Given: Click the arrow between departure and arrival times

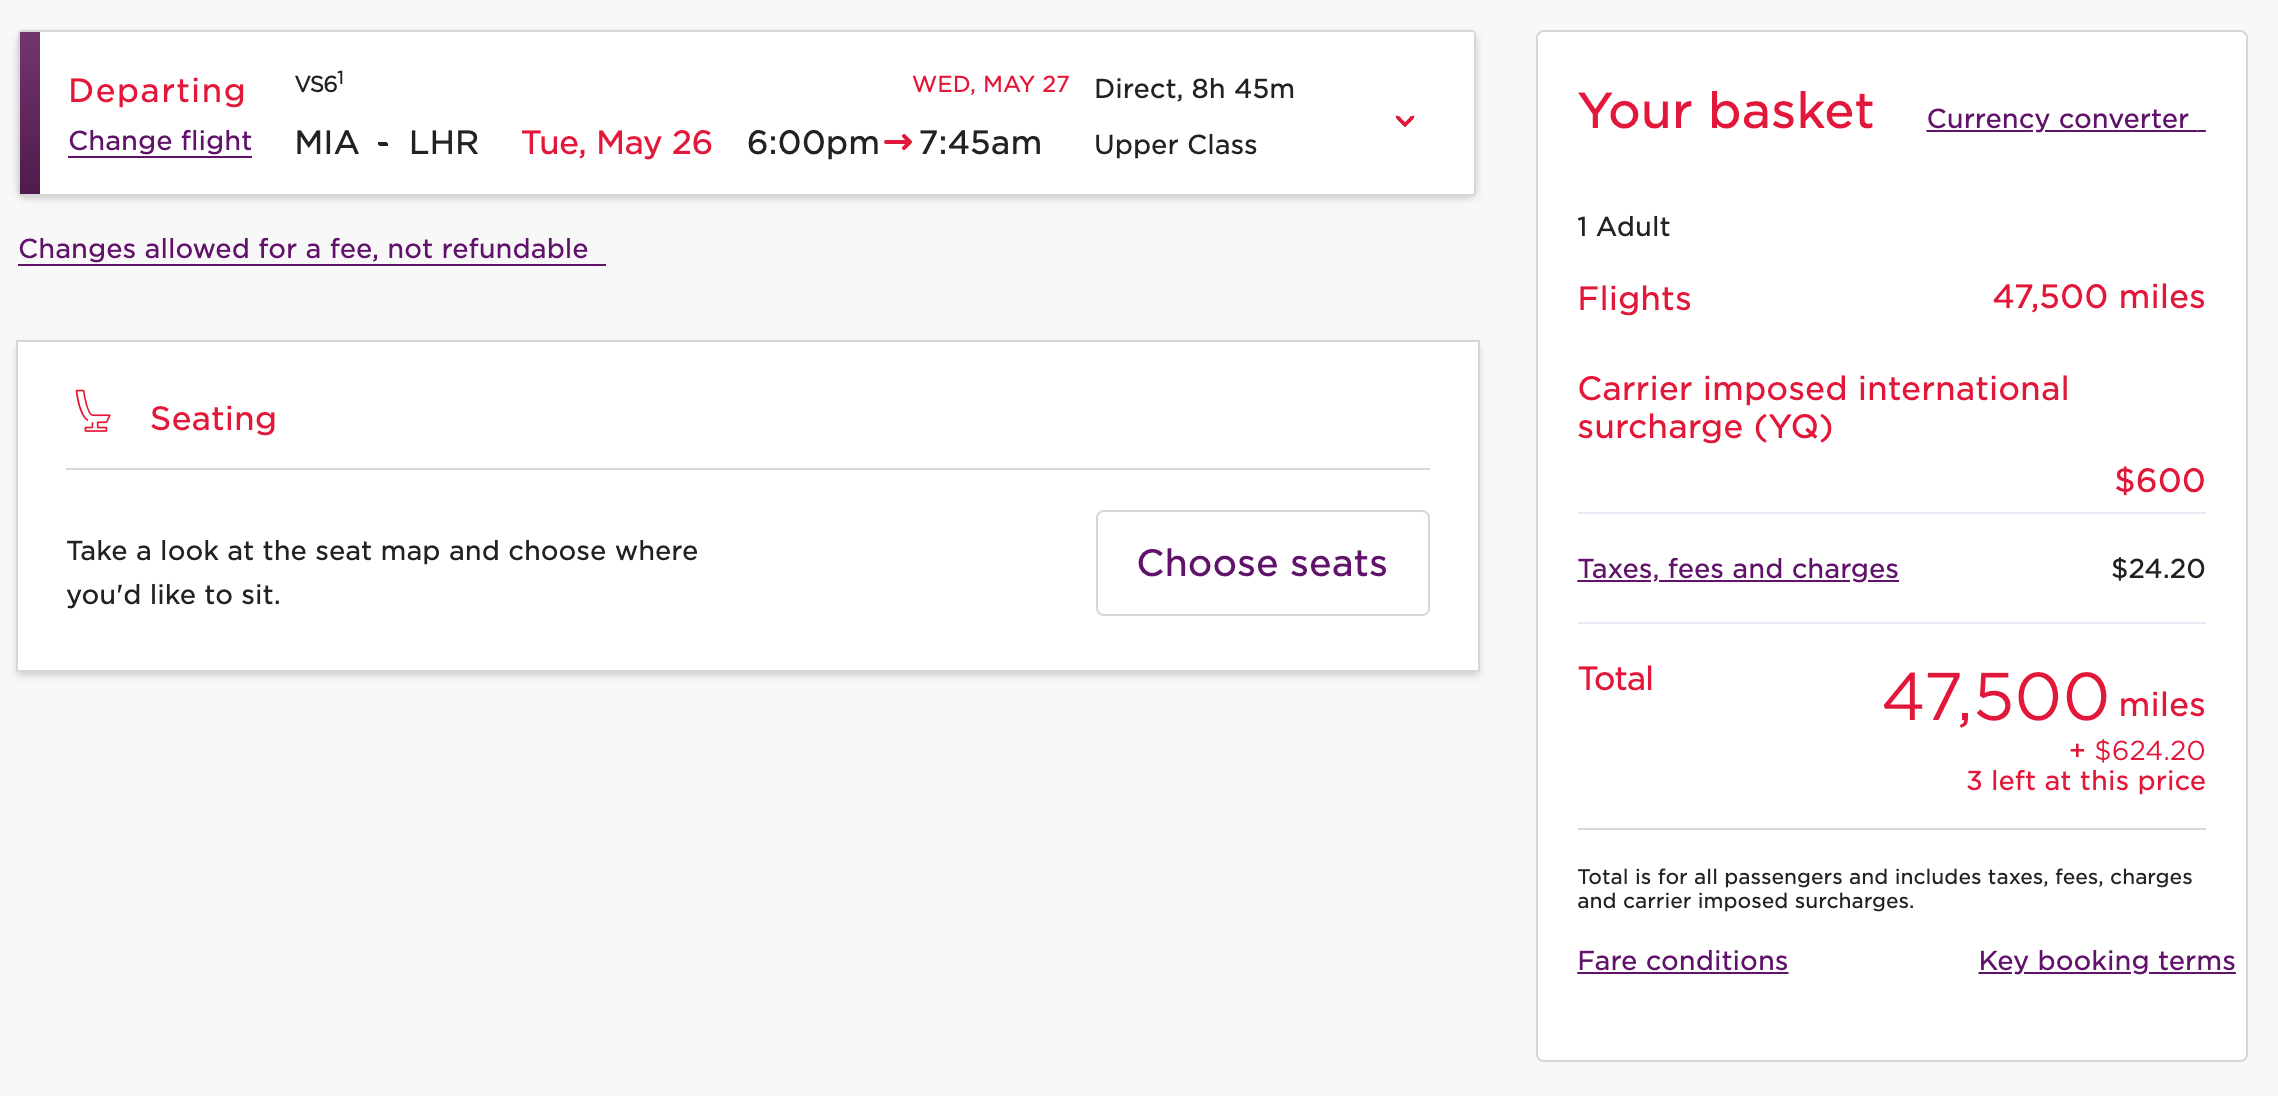Looking at the screenshot, I should coord(898,143).
